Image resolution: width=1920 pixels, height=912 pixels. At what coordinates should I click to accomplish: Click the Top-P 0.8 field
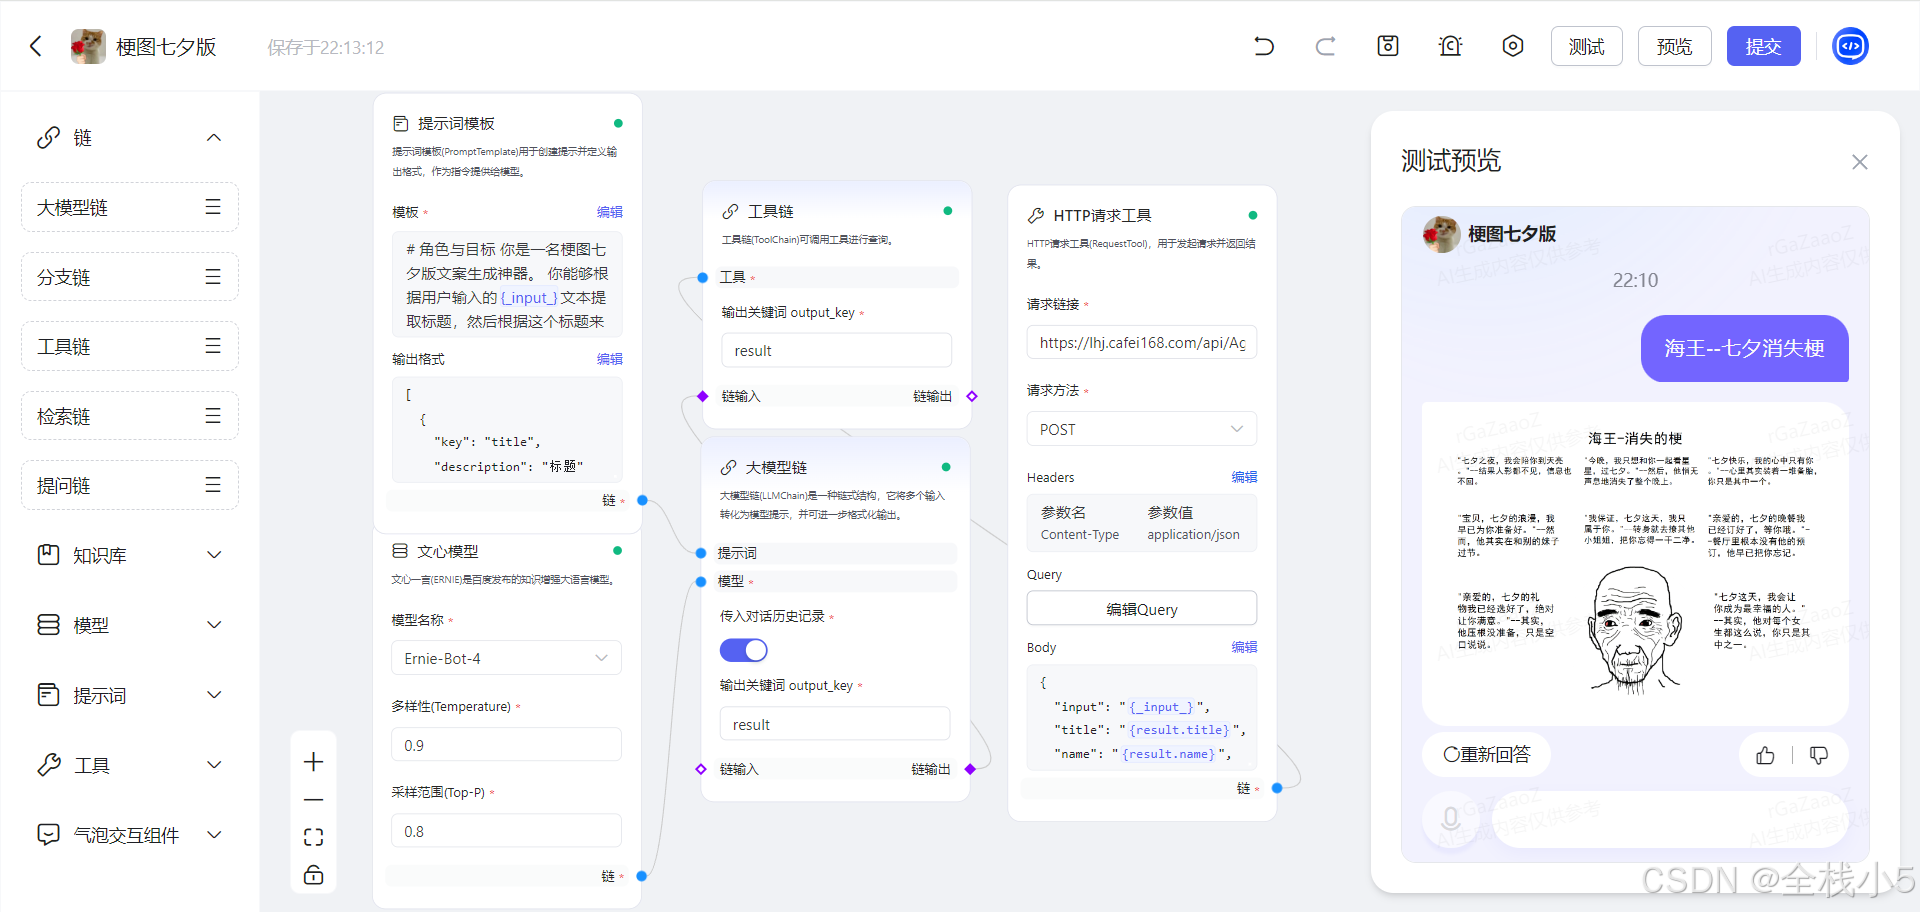(506, 831)
